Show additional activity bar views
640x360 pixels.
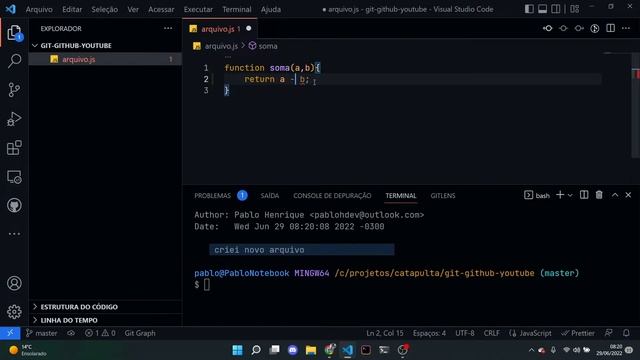click(x=14, y=234)
